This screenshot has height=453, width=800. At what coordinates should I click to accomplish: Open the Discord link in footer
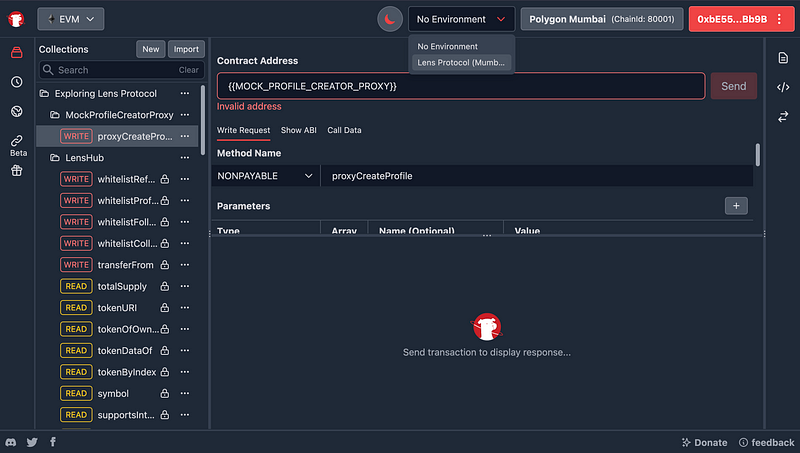tap(11, 442)
